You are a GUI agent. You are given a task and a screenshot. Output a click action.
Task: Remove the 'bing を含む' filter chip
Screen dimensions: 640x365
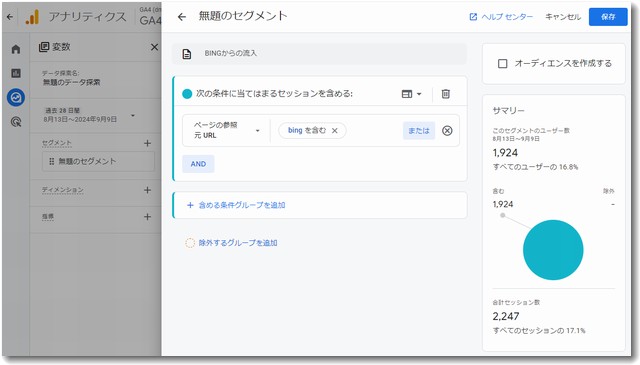pos(335,131)
